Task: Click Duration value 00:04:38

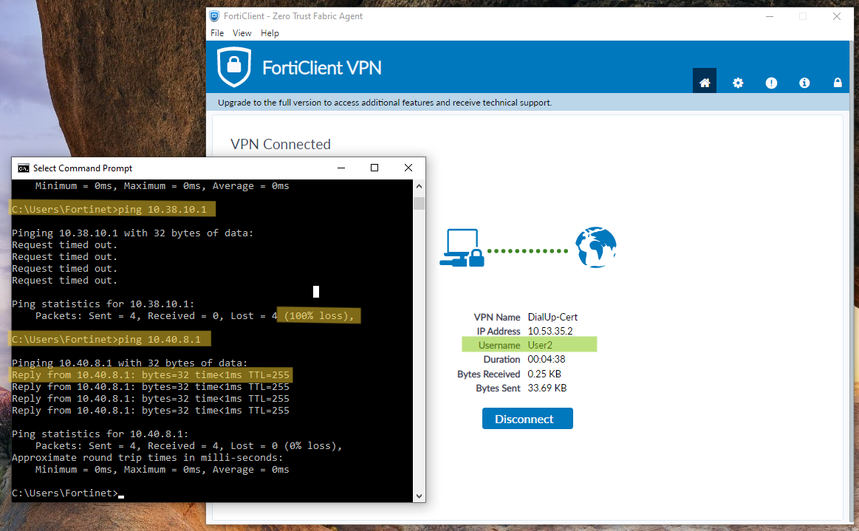Action: pos(546,359)
